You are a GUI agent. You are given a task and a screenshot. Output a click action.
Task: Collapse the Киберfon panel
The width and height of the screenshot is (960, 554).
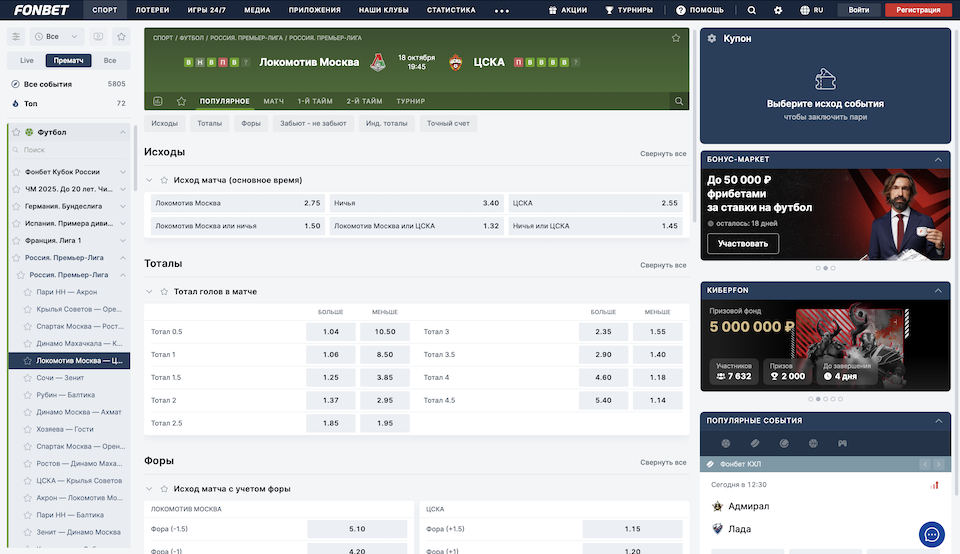pos(938,290)
